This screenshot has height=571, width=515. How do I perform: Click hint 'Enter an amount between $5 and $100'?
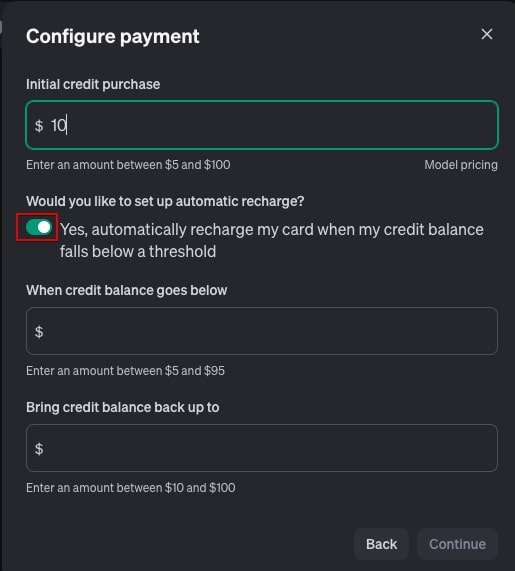pyautogui.click(x=128, y=165)
